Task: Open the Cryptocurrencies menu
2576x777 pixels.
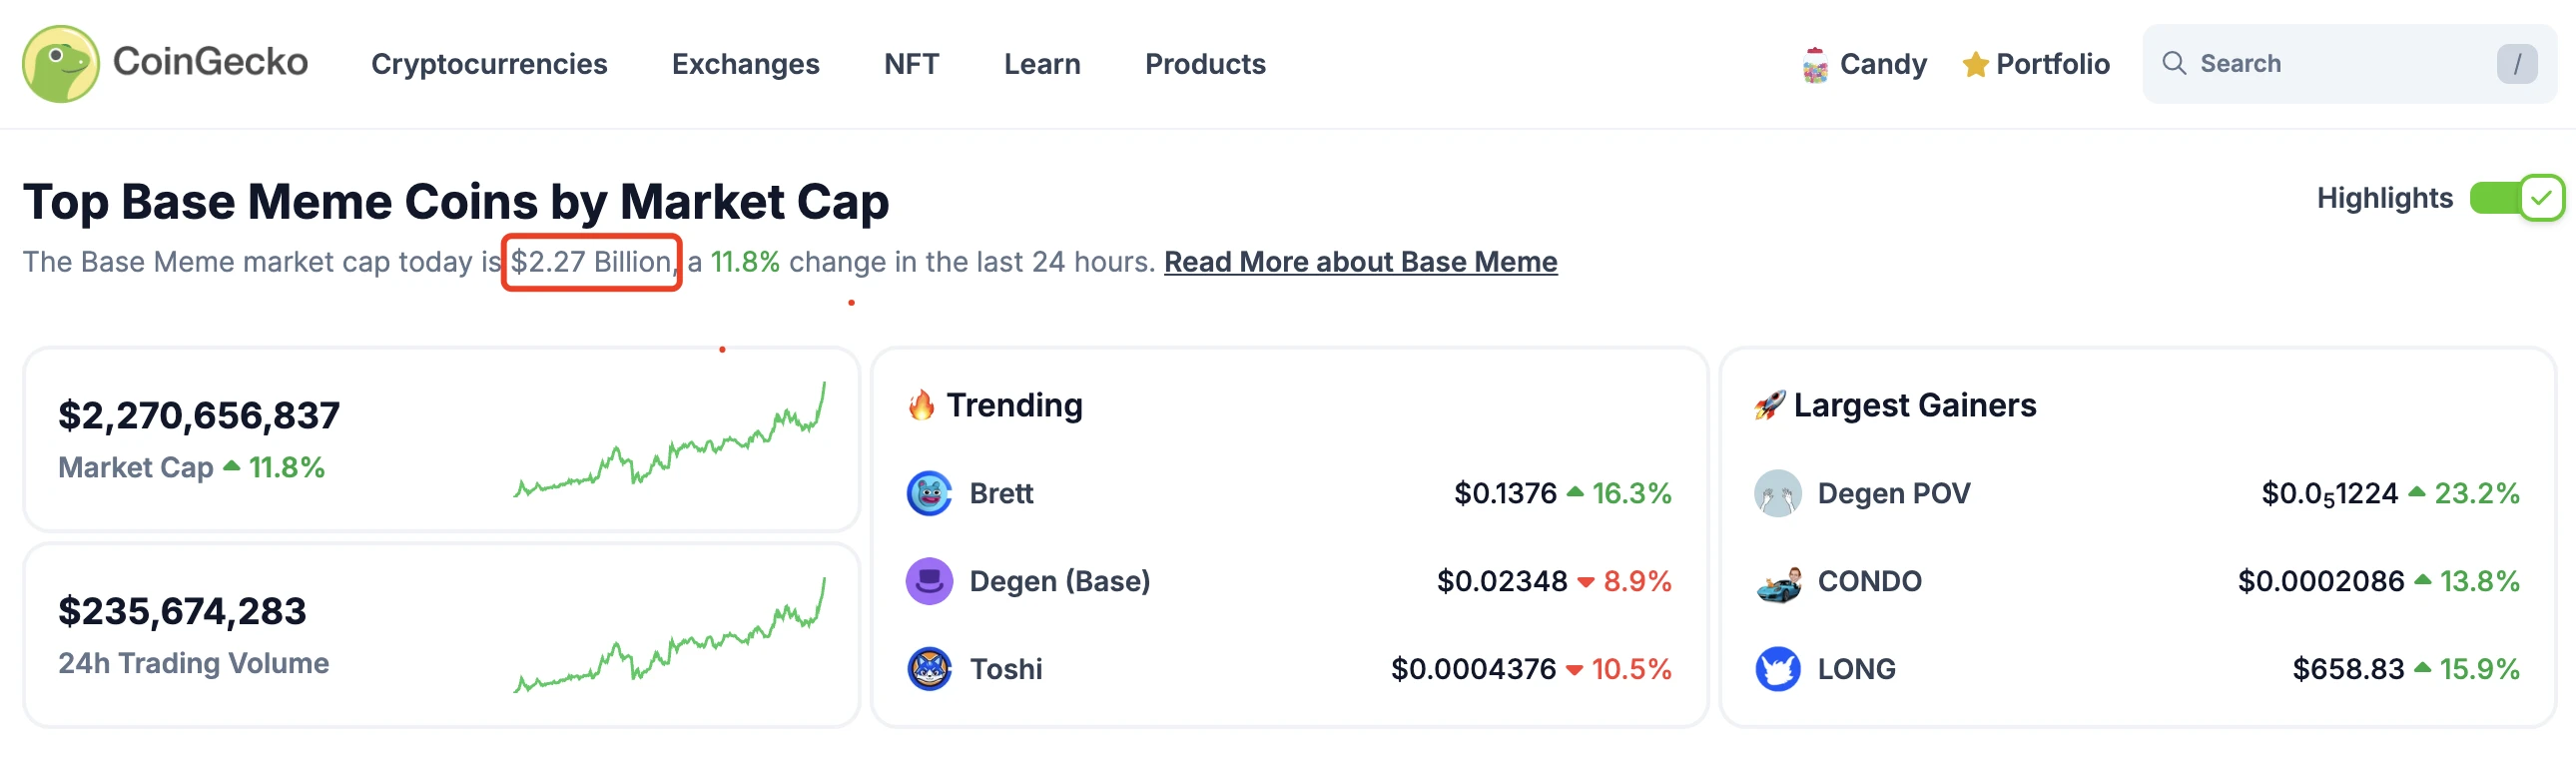Action: point(489,64)
